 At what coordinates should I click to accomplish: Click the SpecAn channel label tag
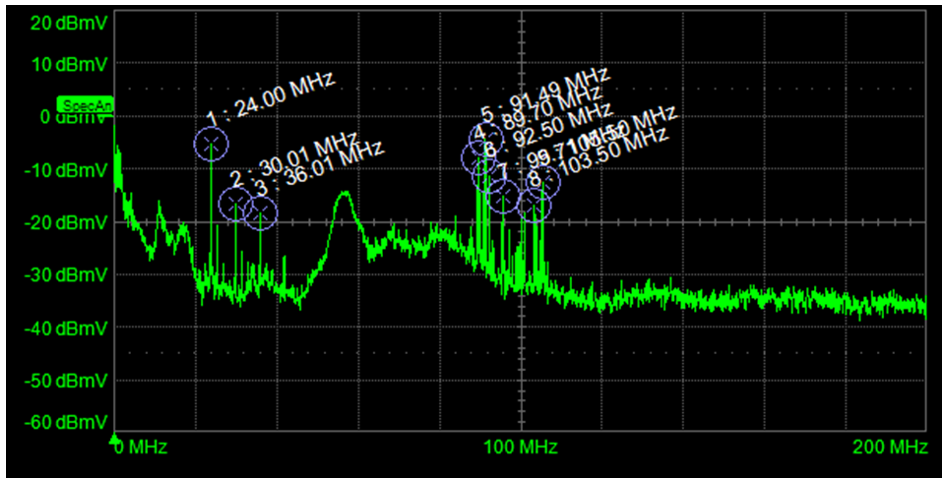point(84,104)
